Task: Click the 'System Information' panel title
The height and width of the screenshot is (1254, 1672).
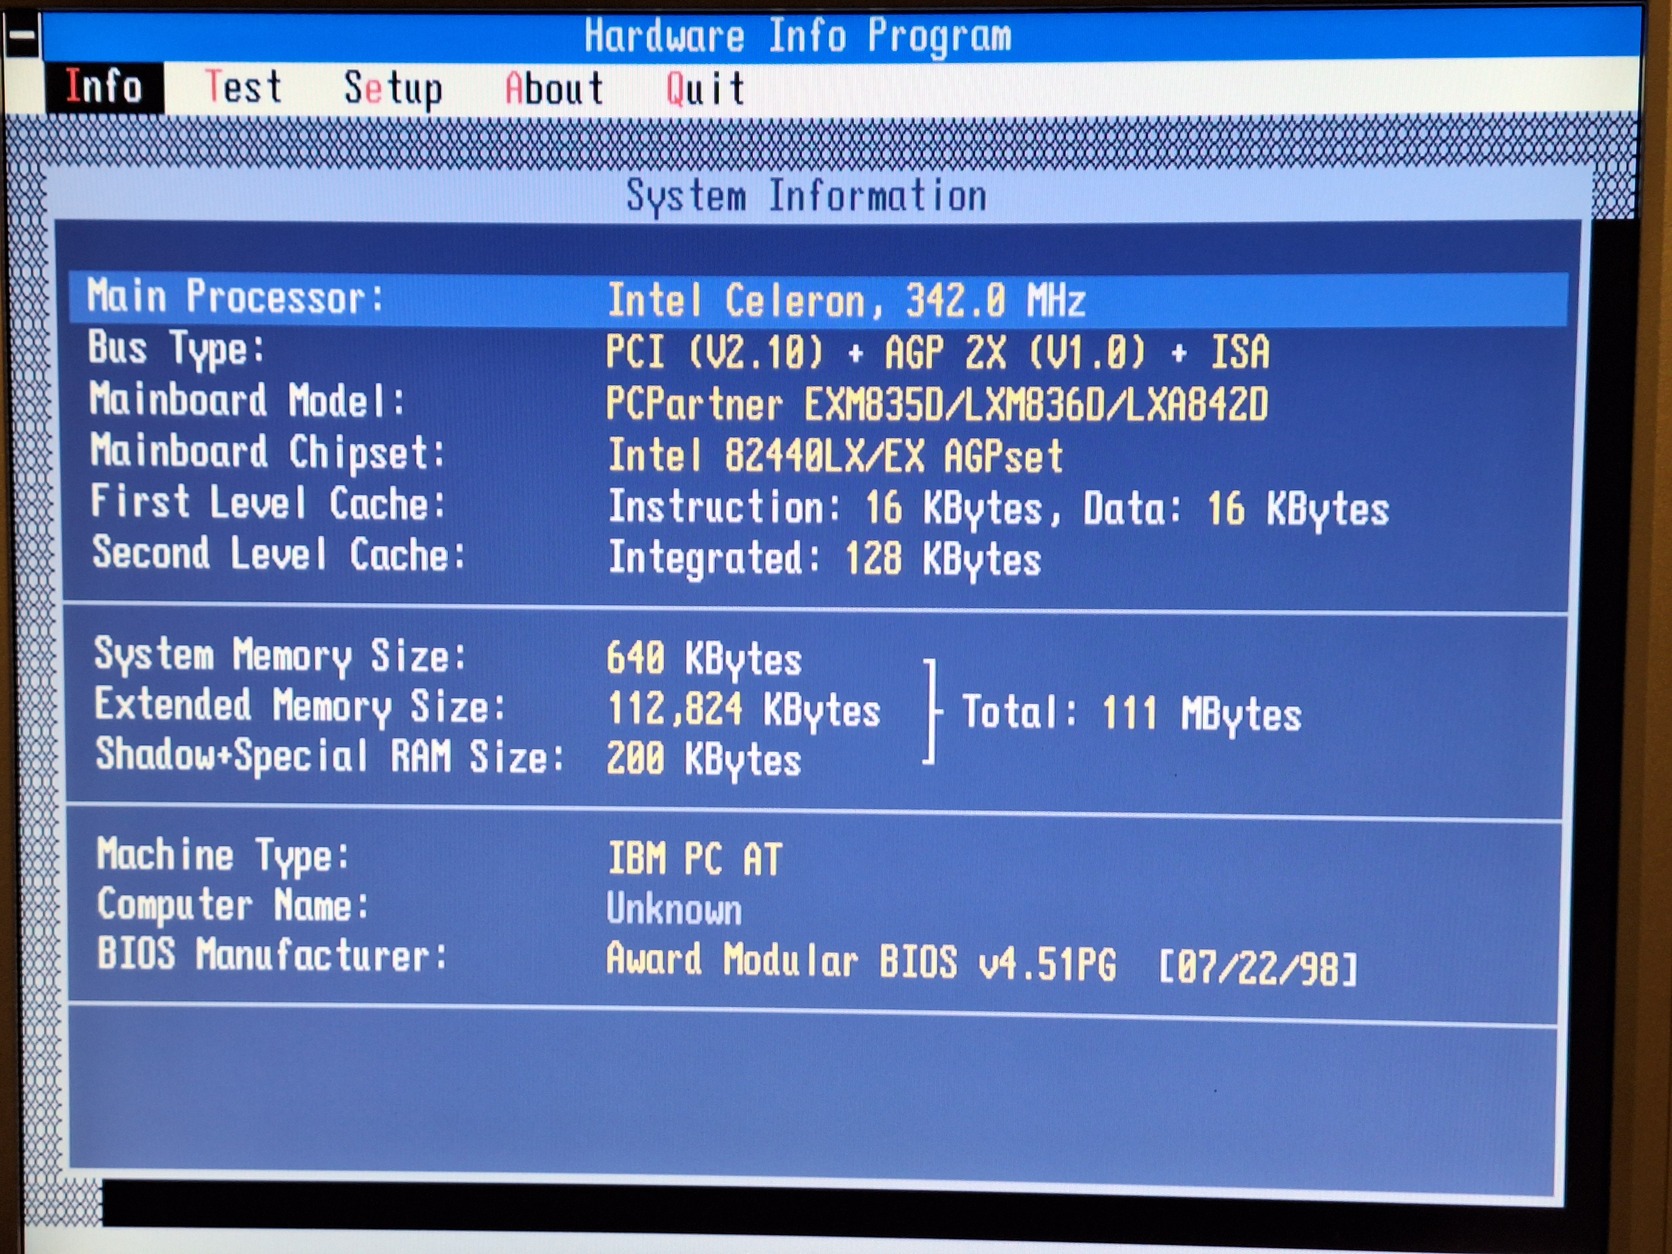Action: (x=806, y=195)
